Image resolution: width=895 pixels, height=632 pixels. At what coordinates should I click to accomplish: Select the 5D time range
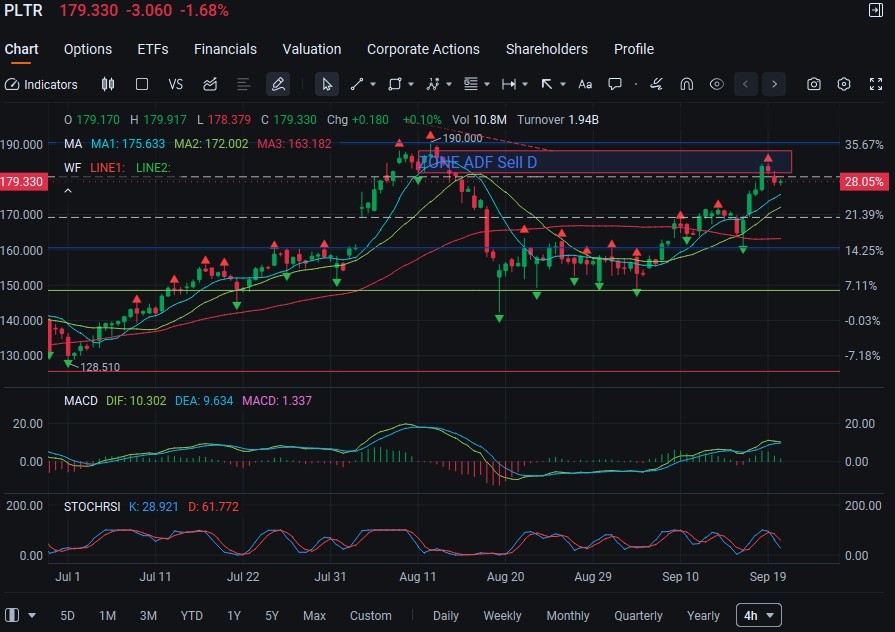point(67,615)
